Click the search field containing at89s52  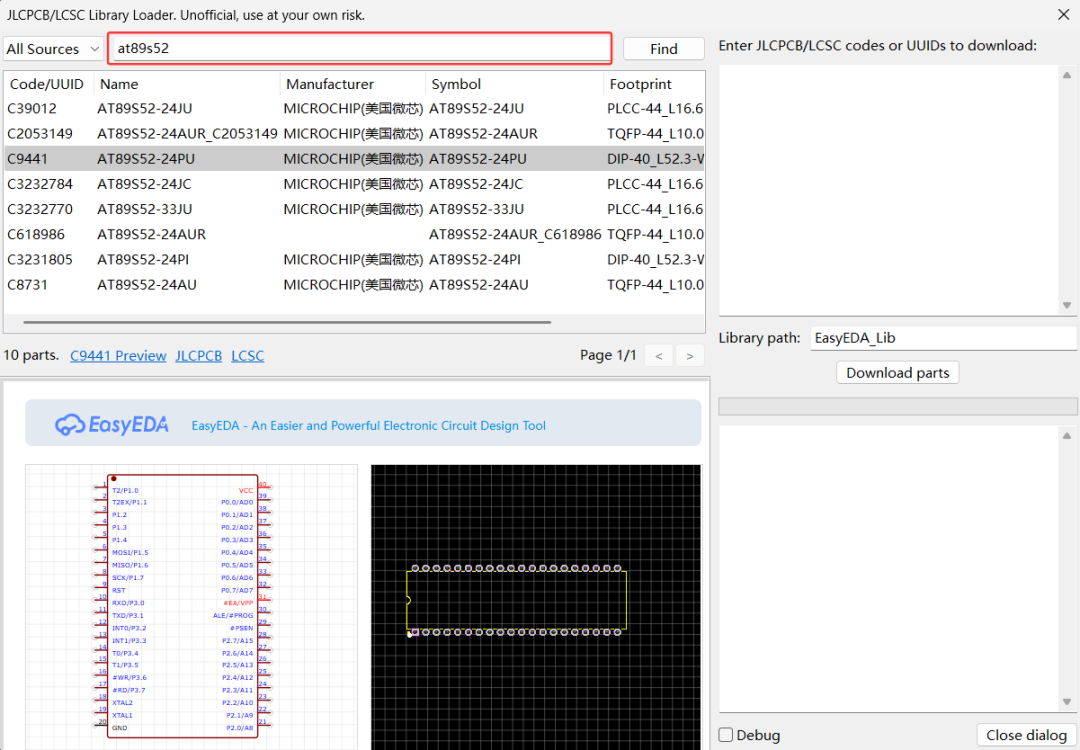[x=360, y=48]
